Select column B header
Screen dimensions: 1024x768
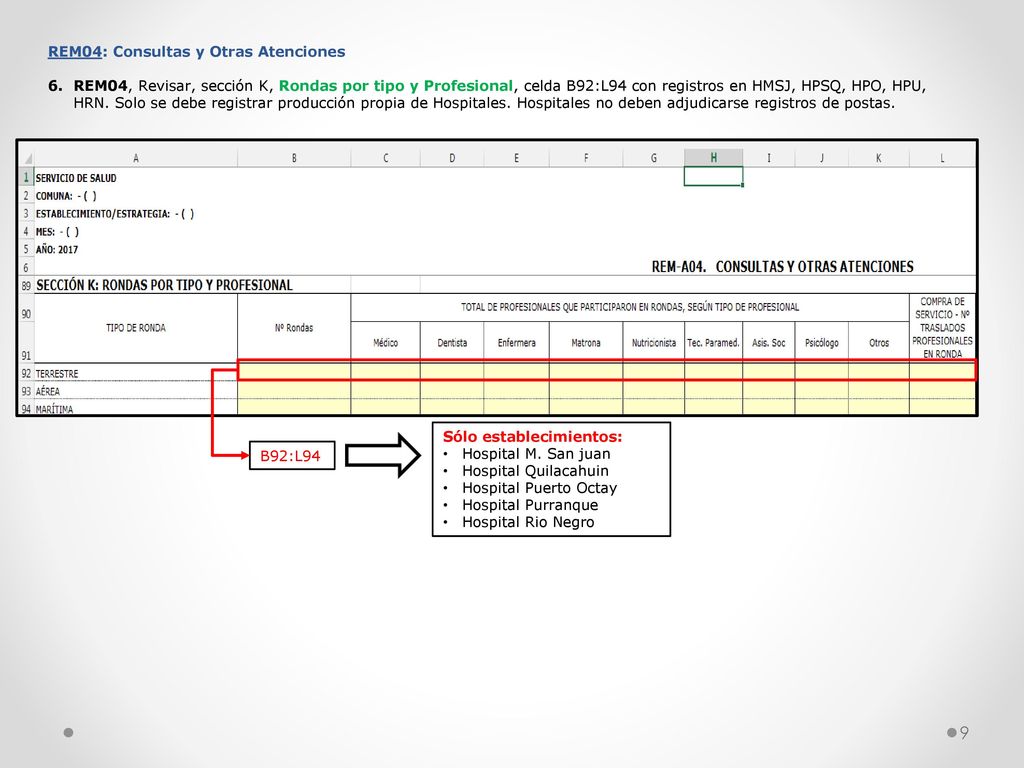point(294,158)
